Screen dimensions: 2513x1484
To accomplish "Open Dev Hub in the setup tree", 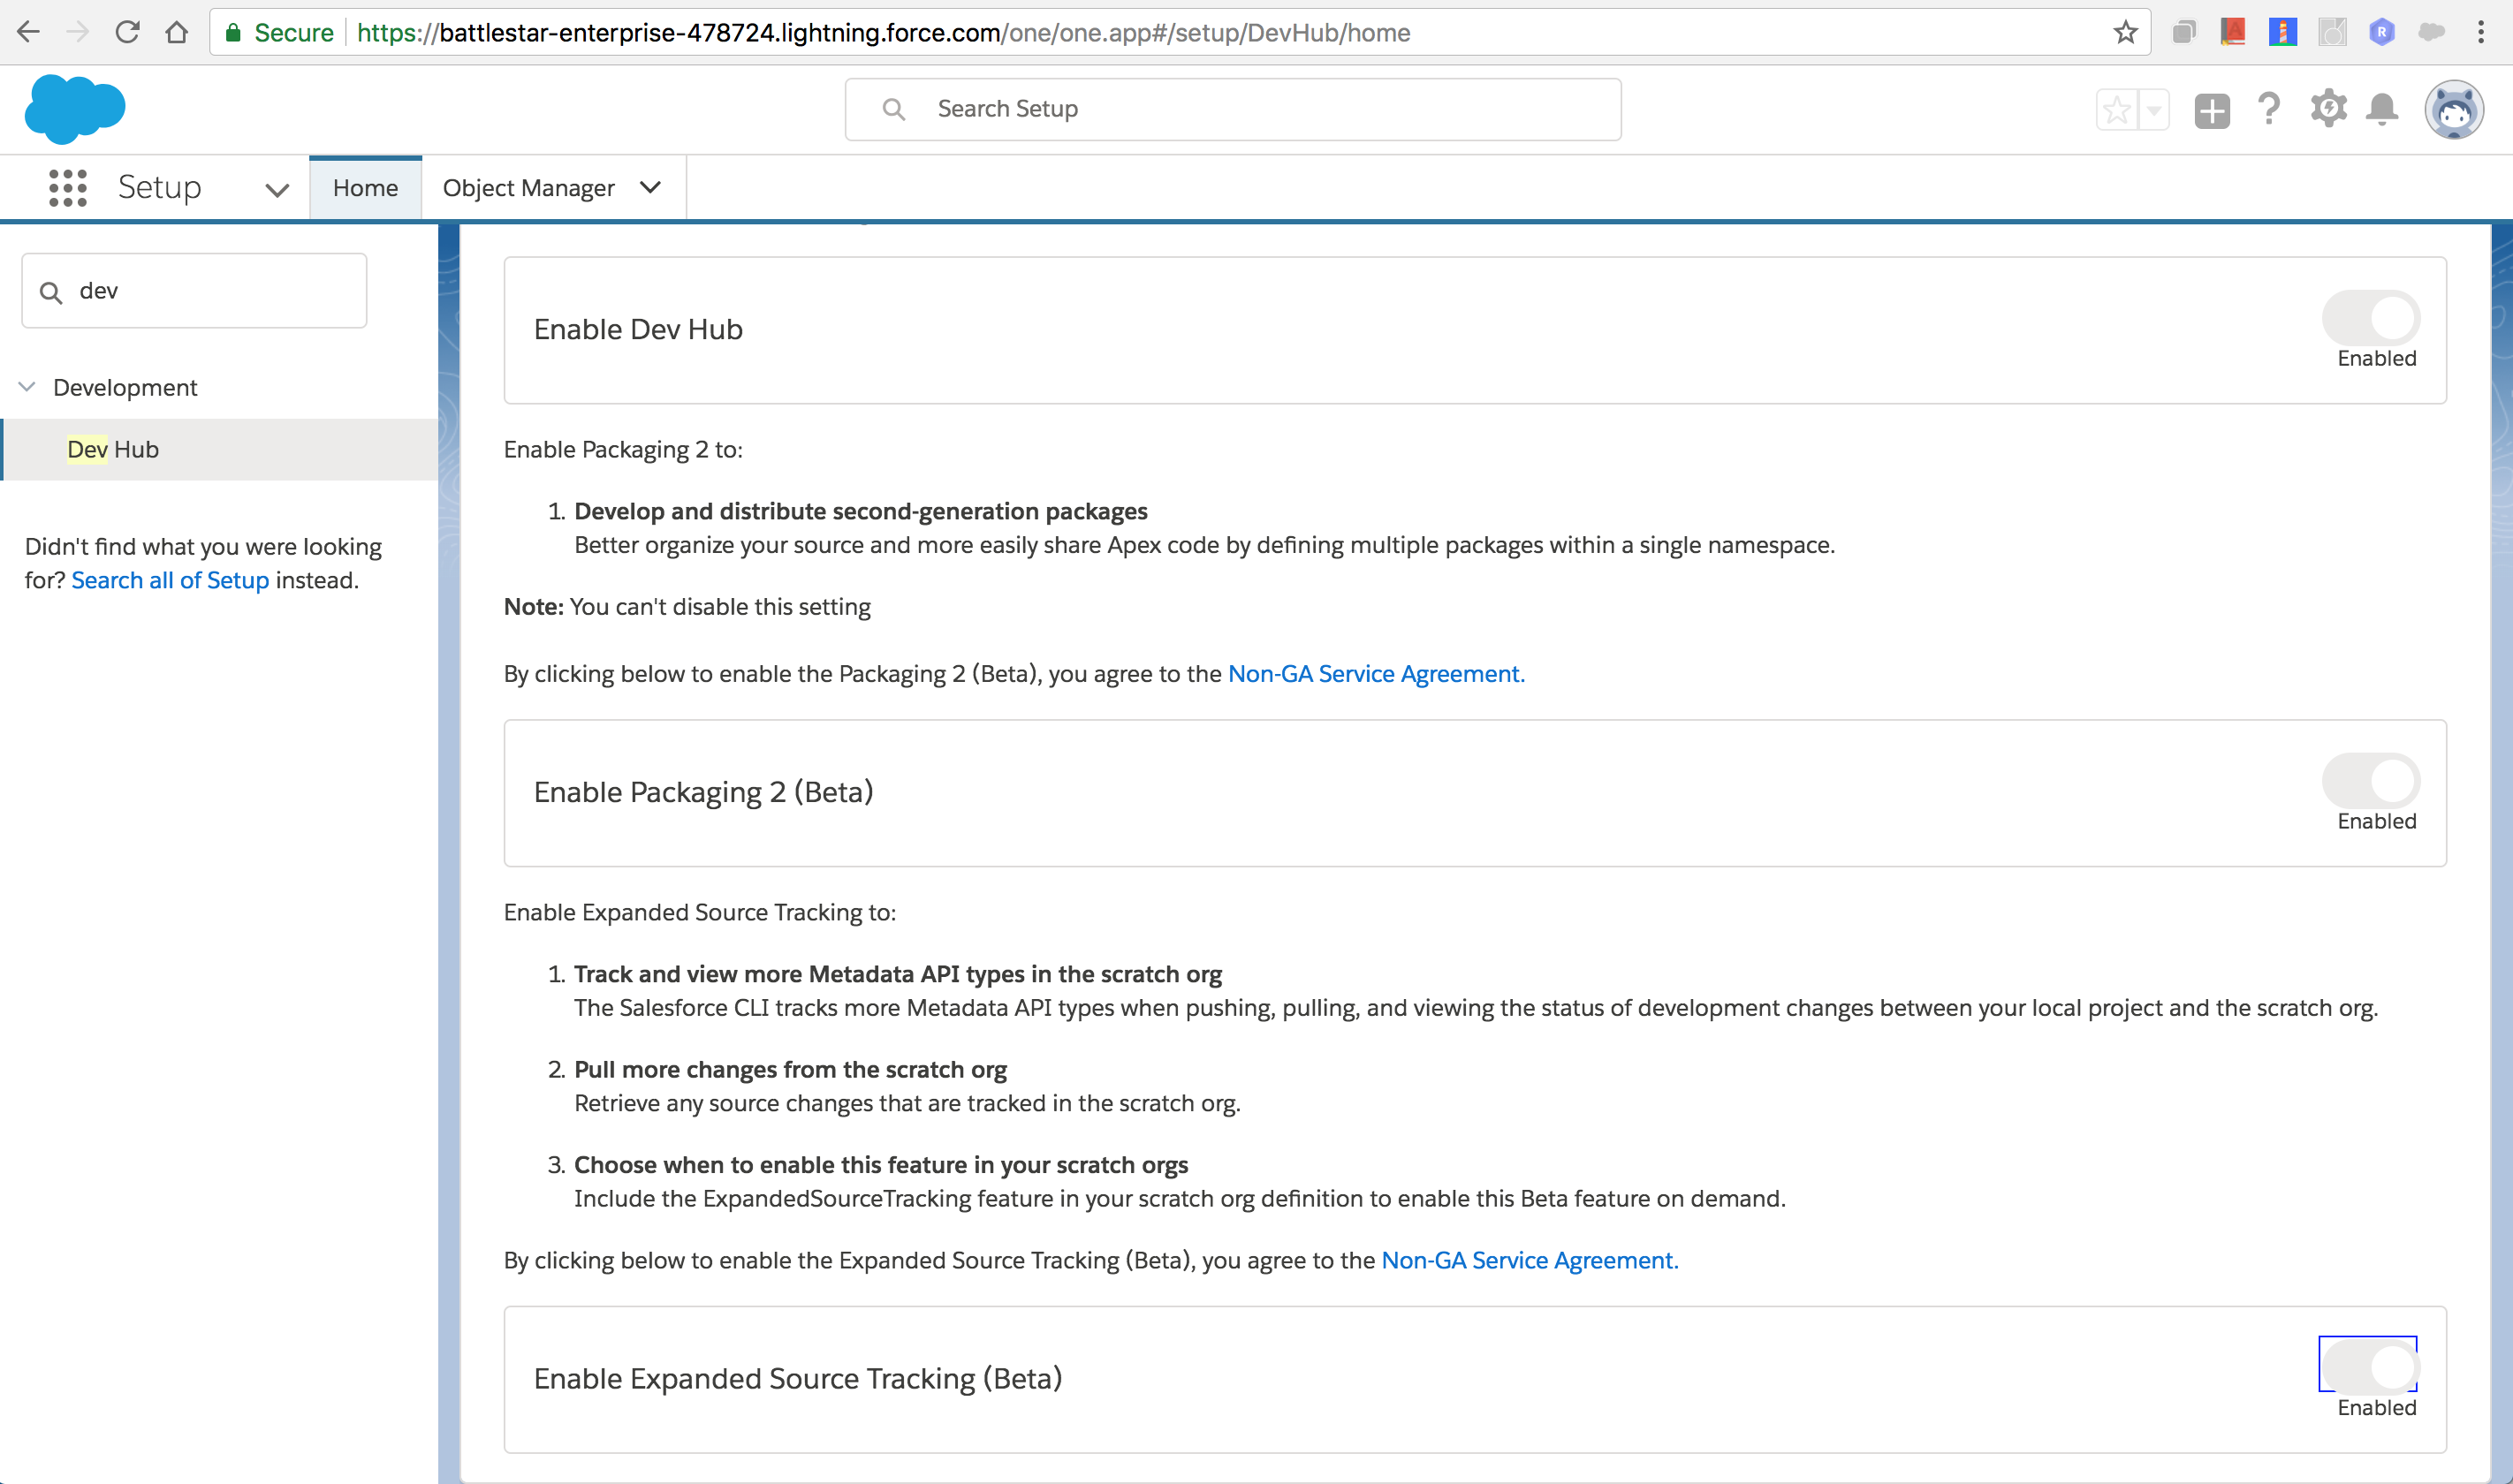I will (113, 449).
